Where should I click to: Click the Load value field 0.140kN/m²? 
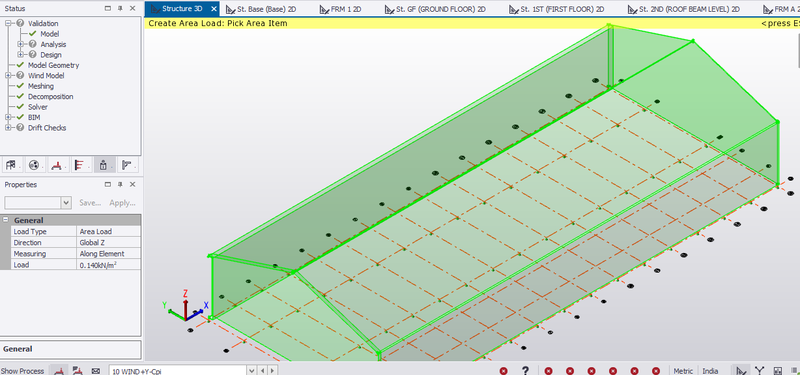(109, 265)
